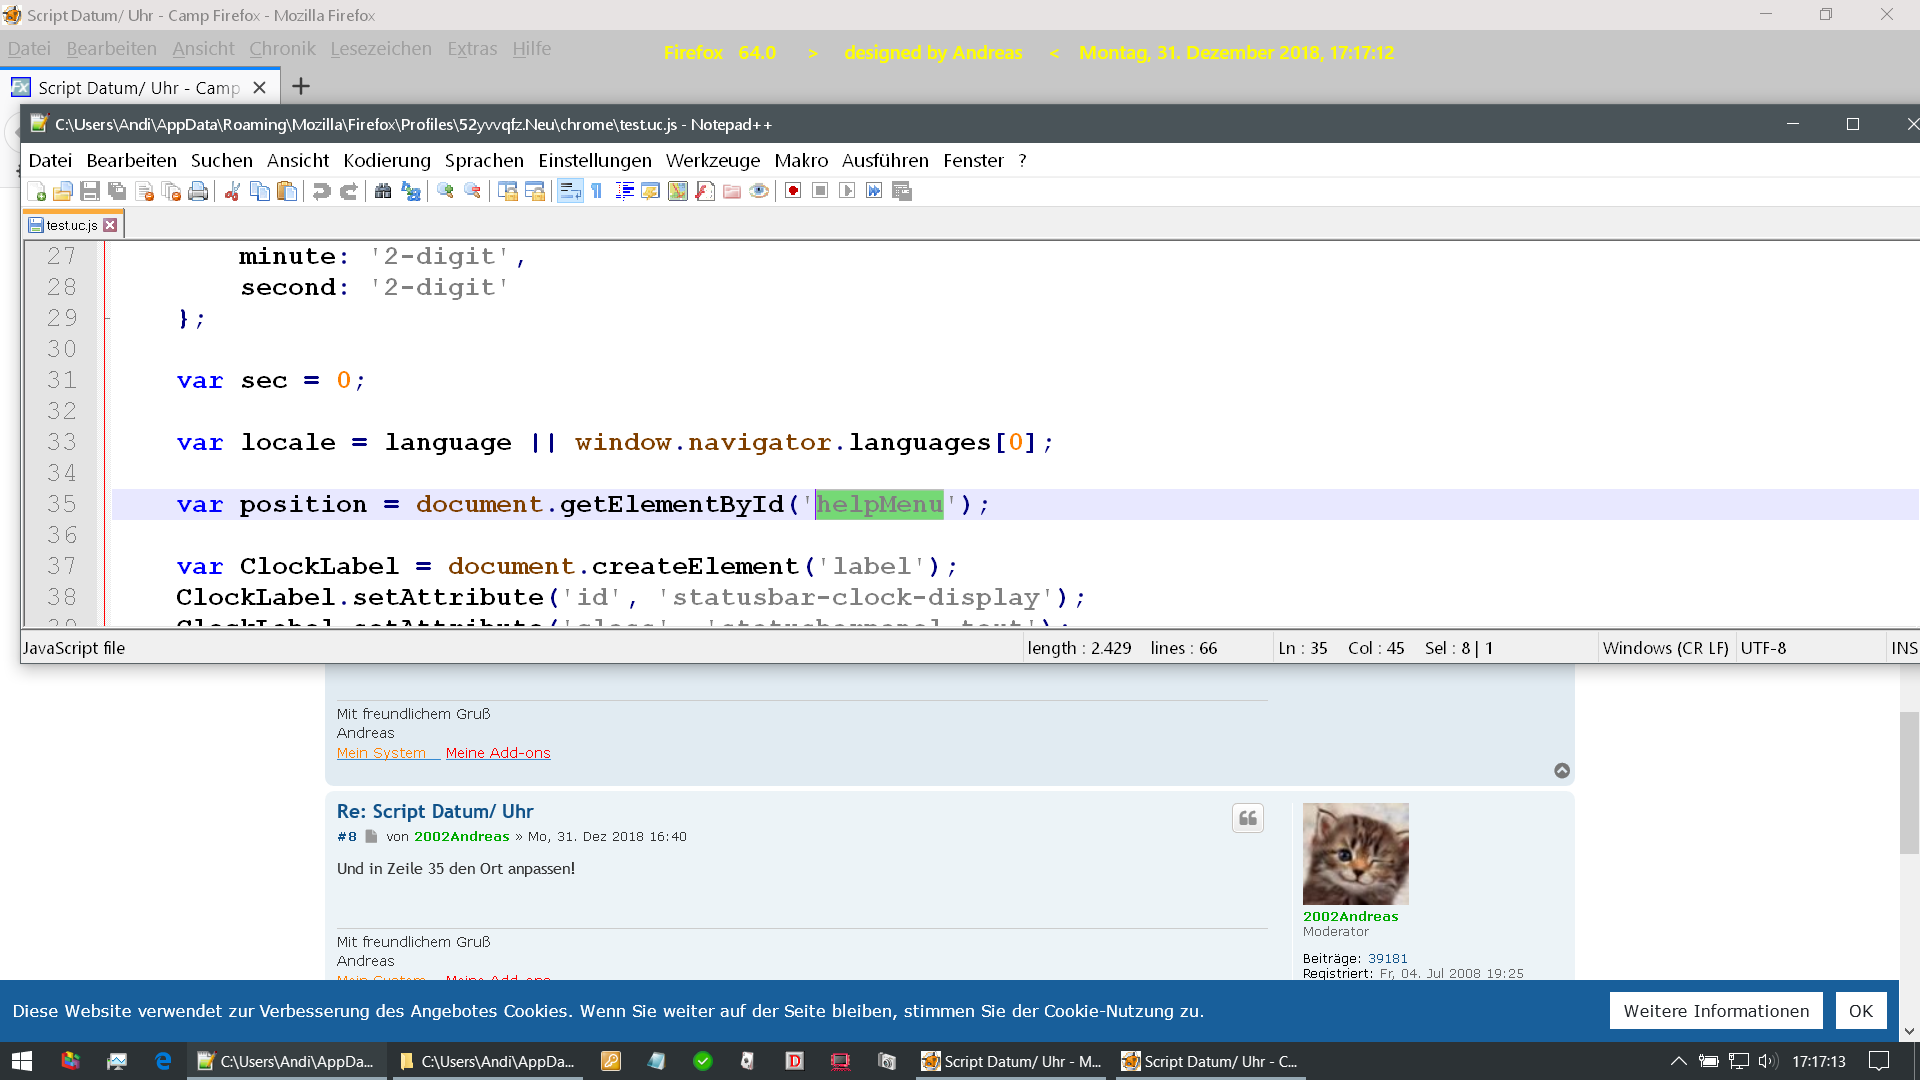Start macro recording with red dot icon
The width and height of the screenshot is (1920, 1080).
(x=793, y=191)
